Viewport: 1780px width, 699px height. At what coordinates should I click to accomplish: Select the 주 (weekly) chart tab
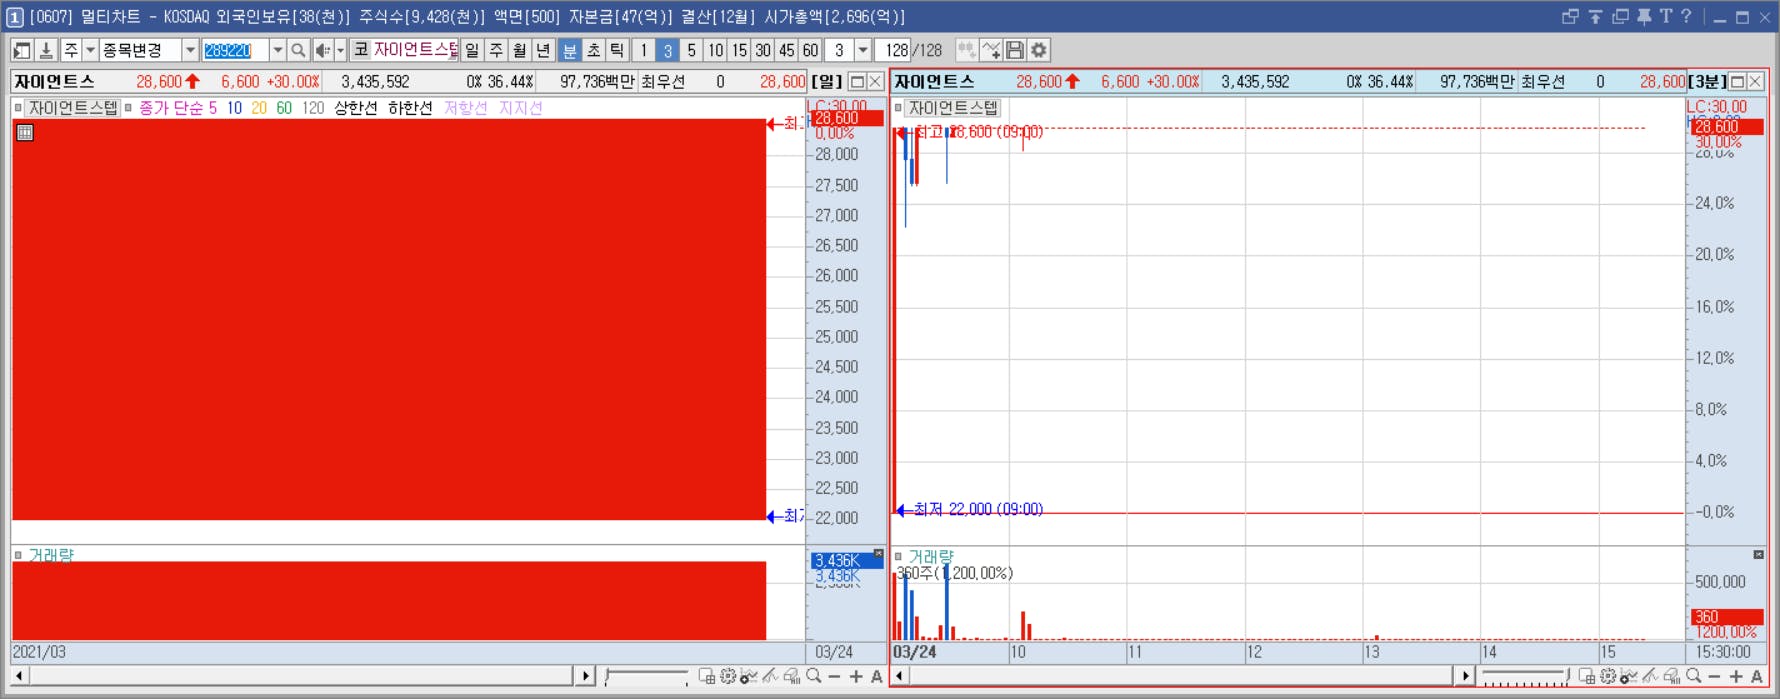496,50
